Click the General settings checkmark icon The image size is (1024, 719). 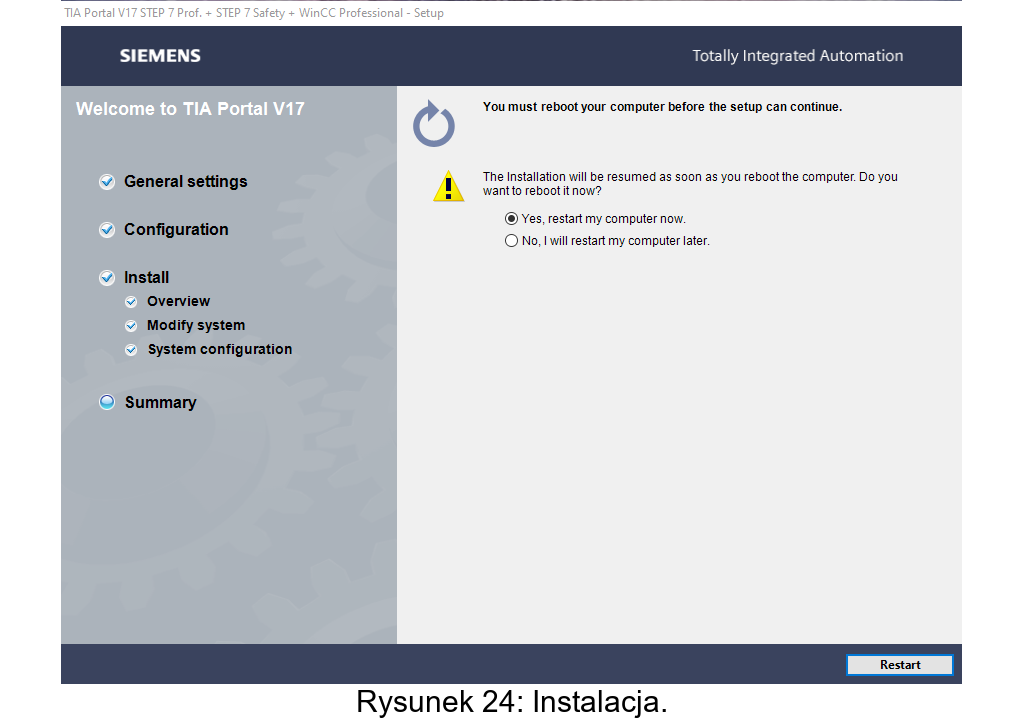pyautogui.click(x=107, y=182)
